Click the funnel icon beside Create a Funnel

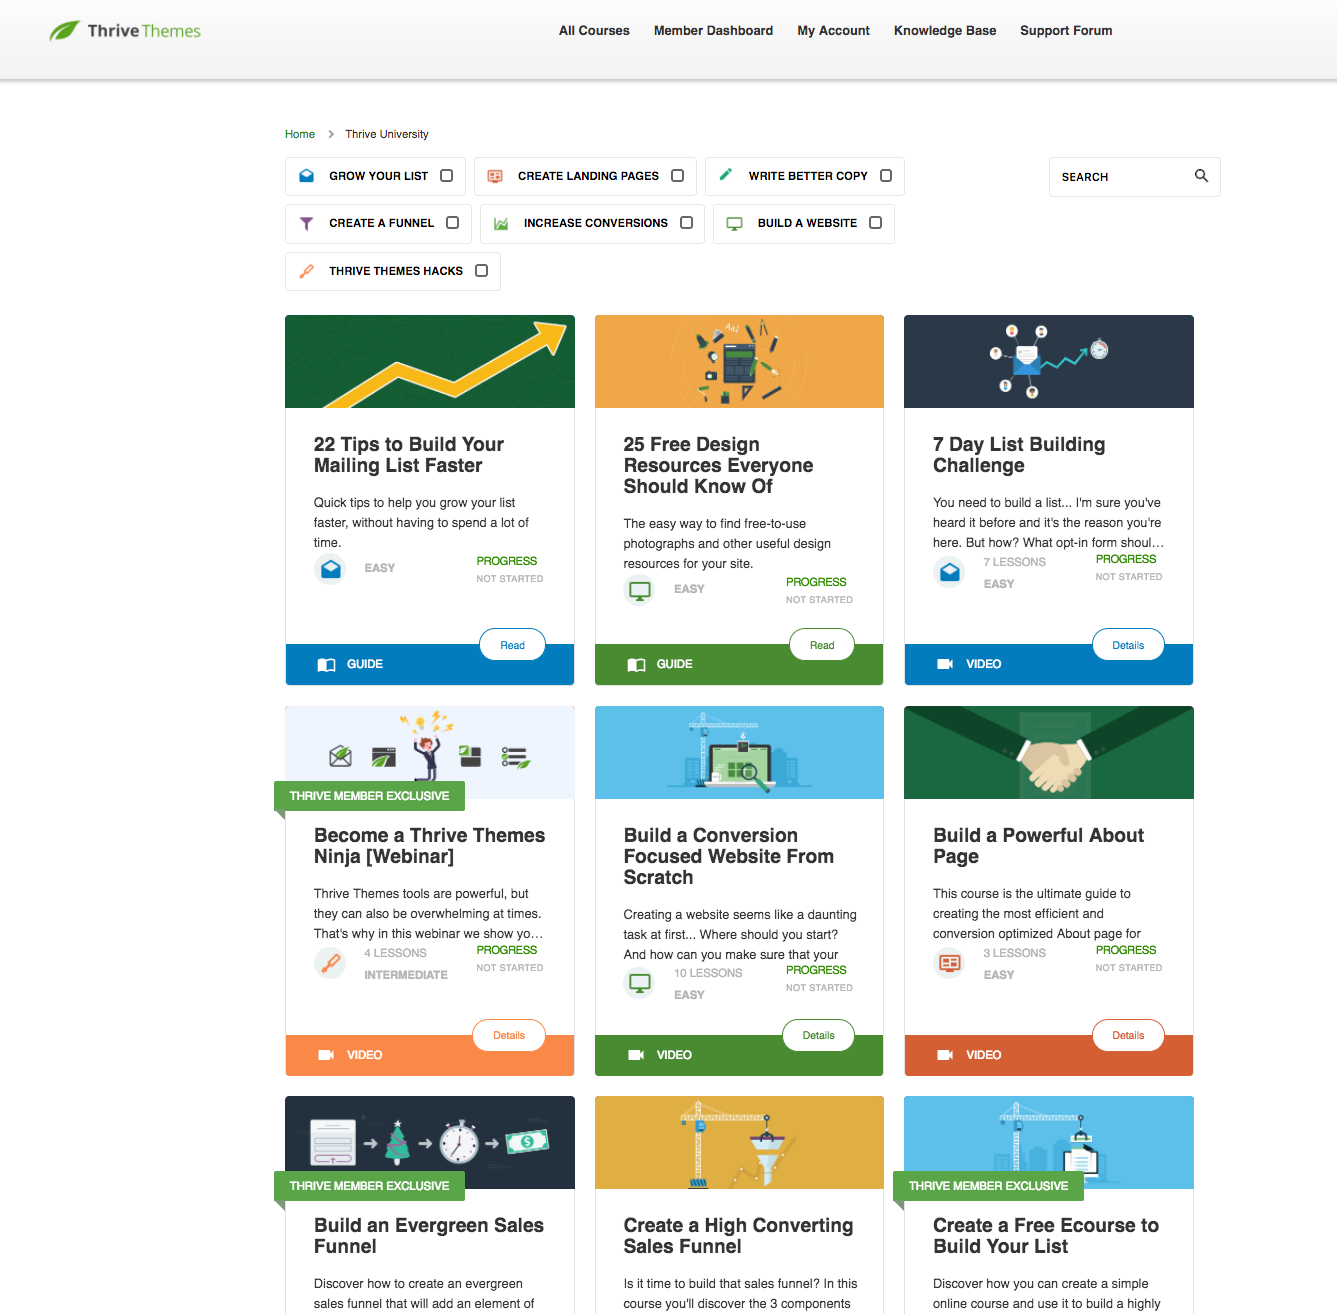pyautogui.click(x=307, y=224)
